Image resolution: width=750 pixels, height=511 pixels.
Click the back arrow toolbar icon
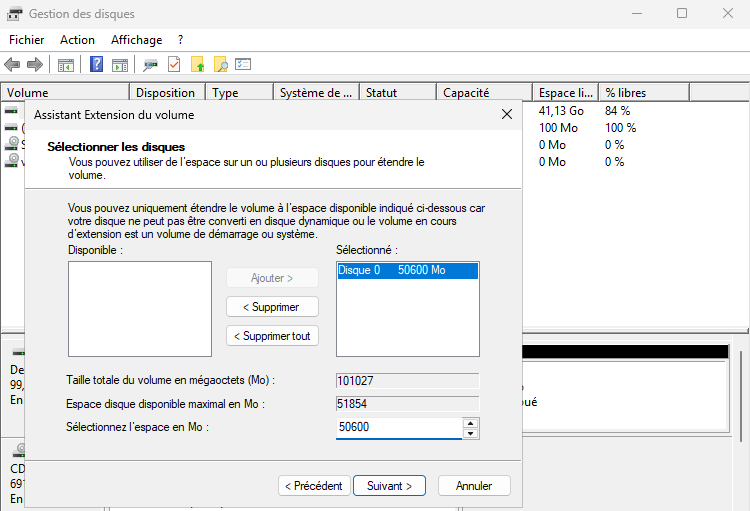click(x=12, y=65)
